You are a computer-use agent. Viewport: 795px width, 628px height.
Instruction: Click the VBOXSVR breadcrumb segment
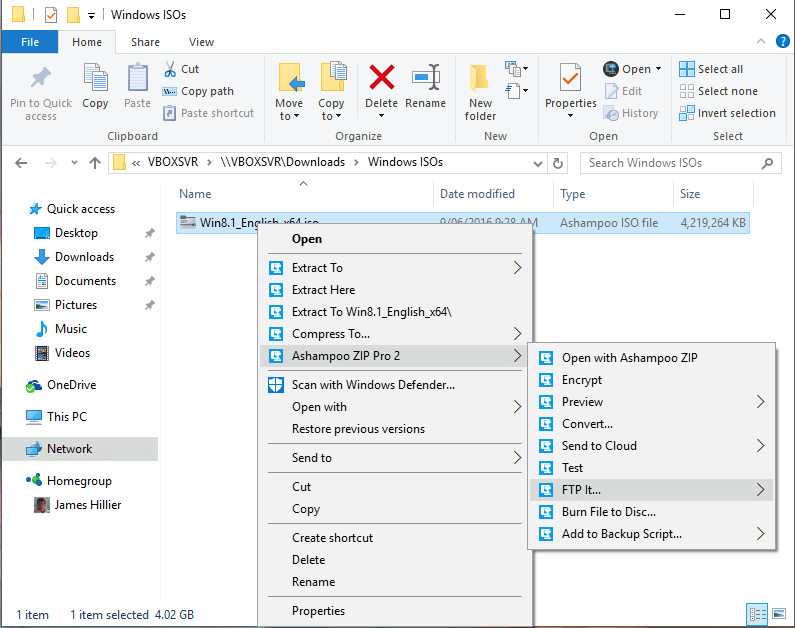tap(173, 162)
